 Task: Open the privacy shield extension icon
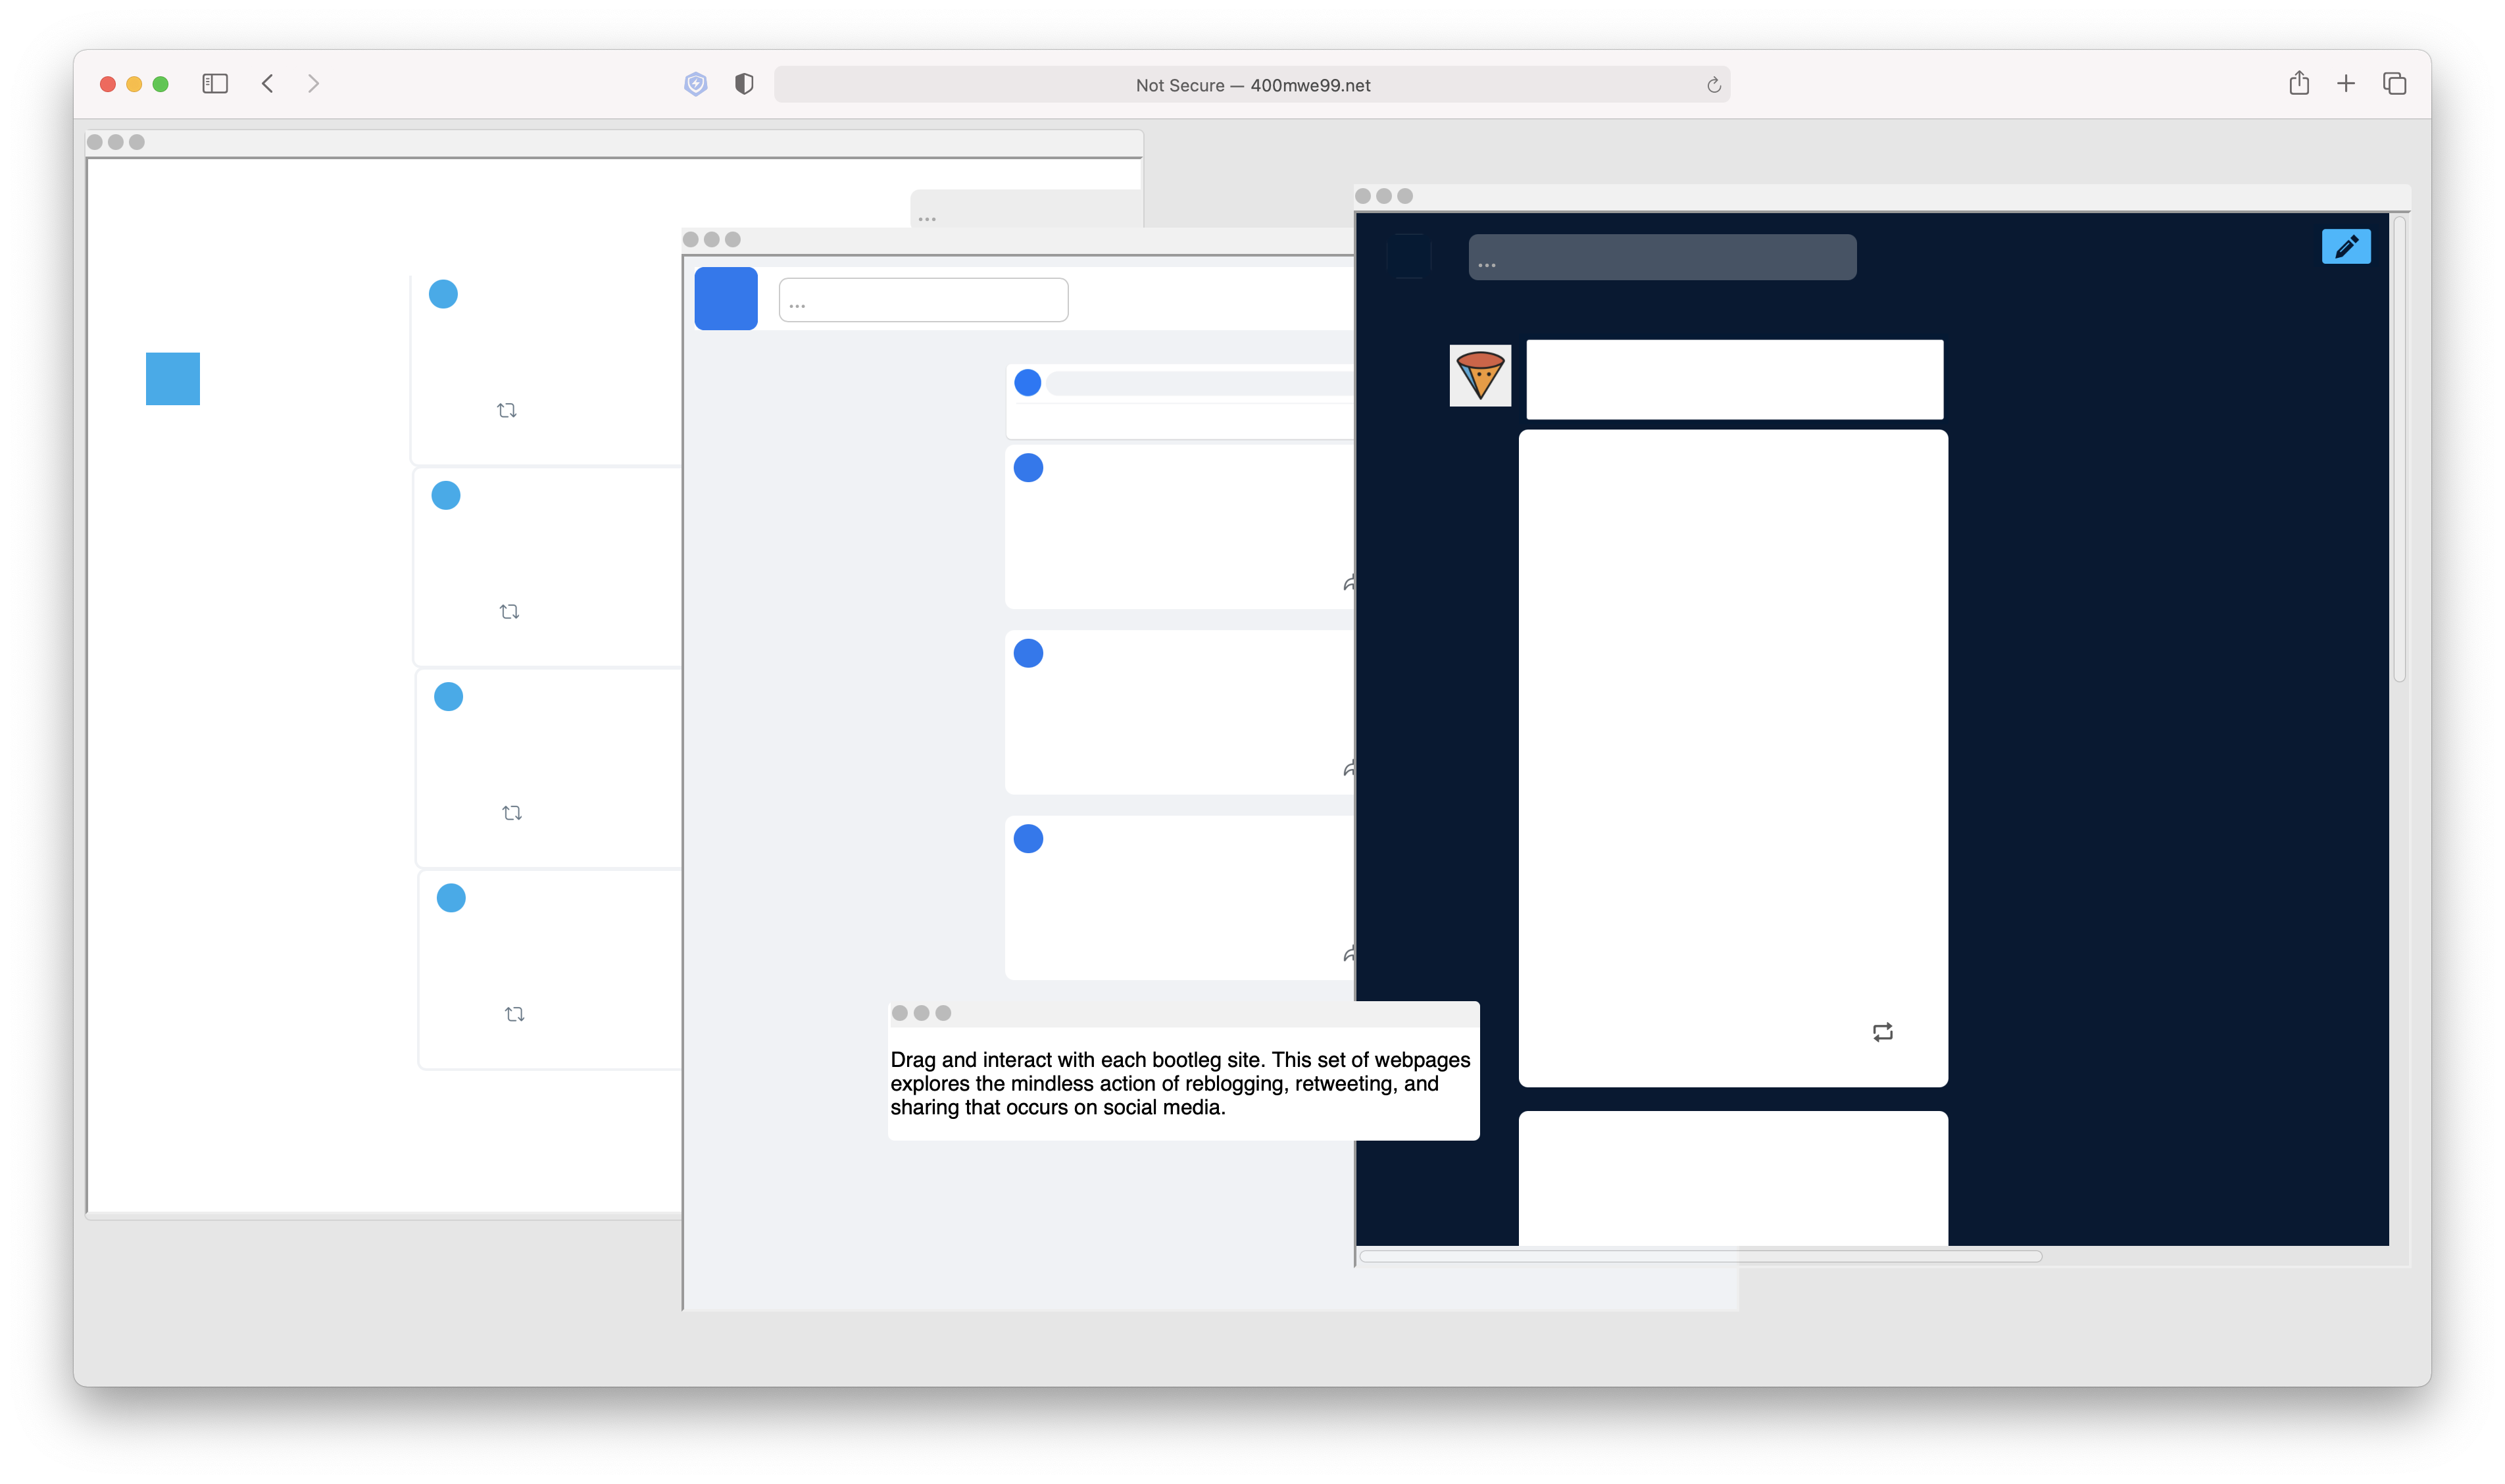696,84
